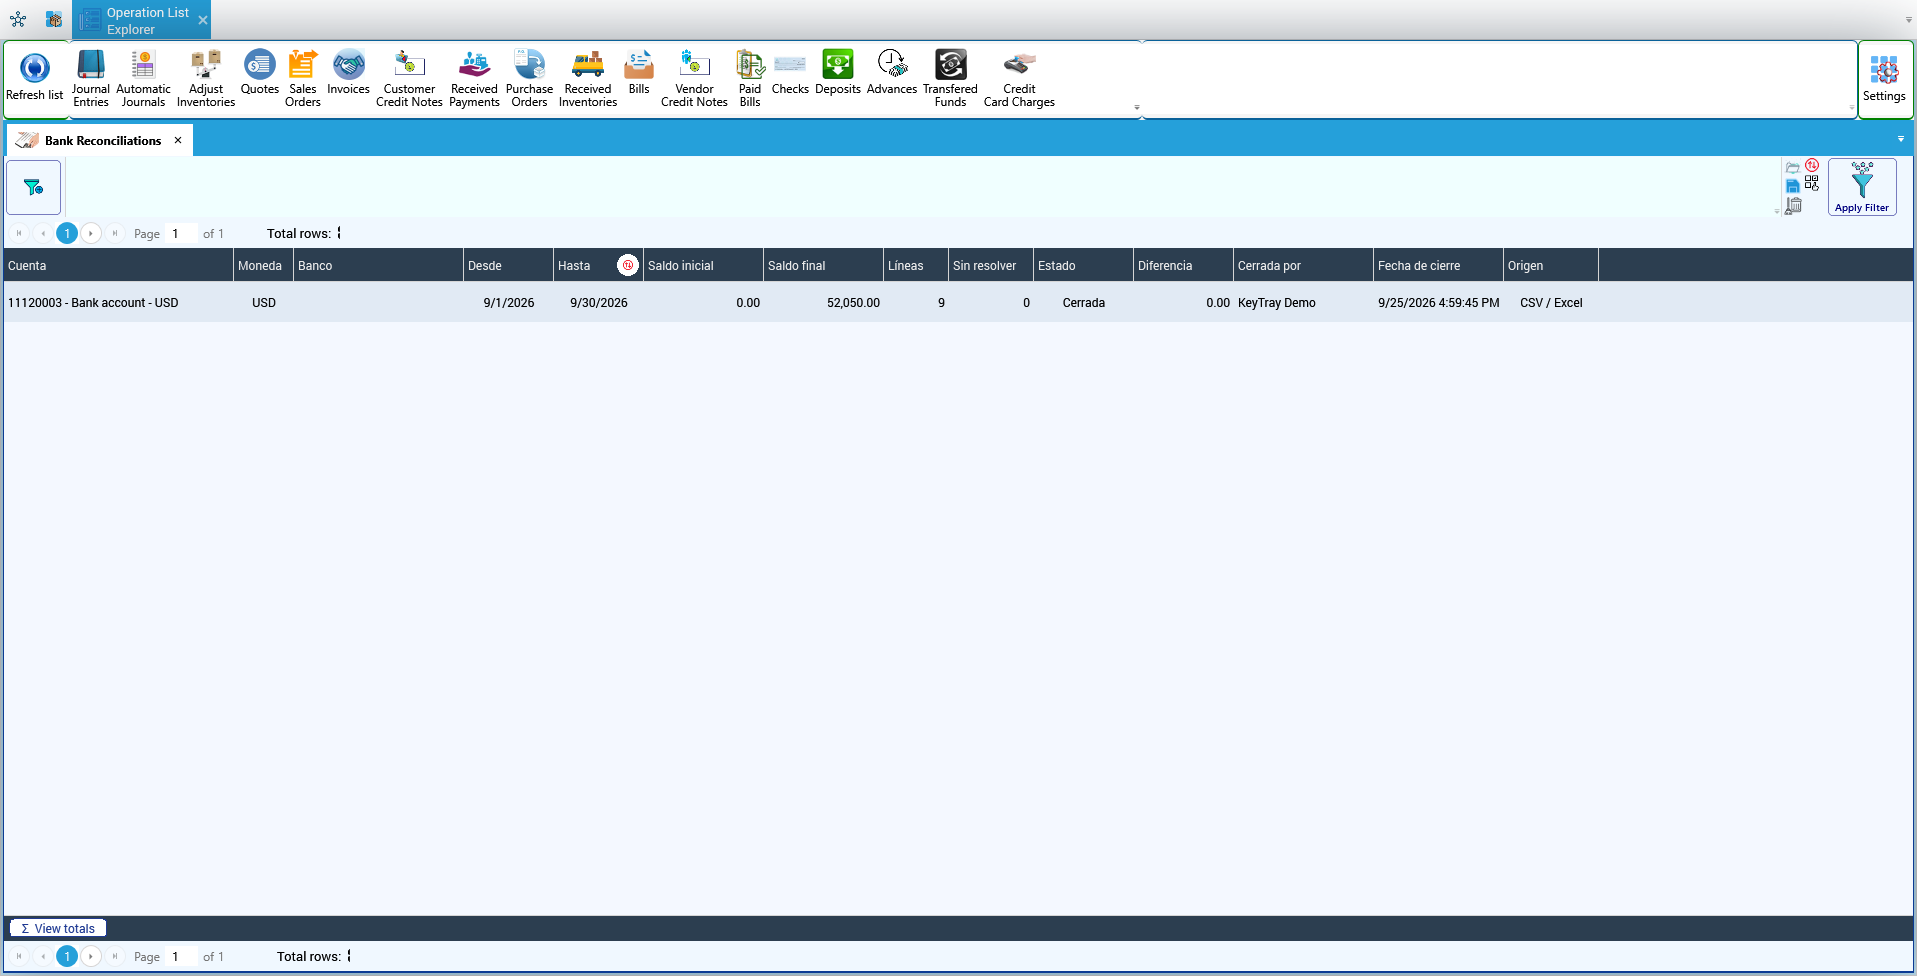The width and height of the screenshot is (1917, 976).
Task: Open Received Inventories
Action: (588, 78)
